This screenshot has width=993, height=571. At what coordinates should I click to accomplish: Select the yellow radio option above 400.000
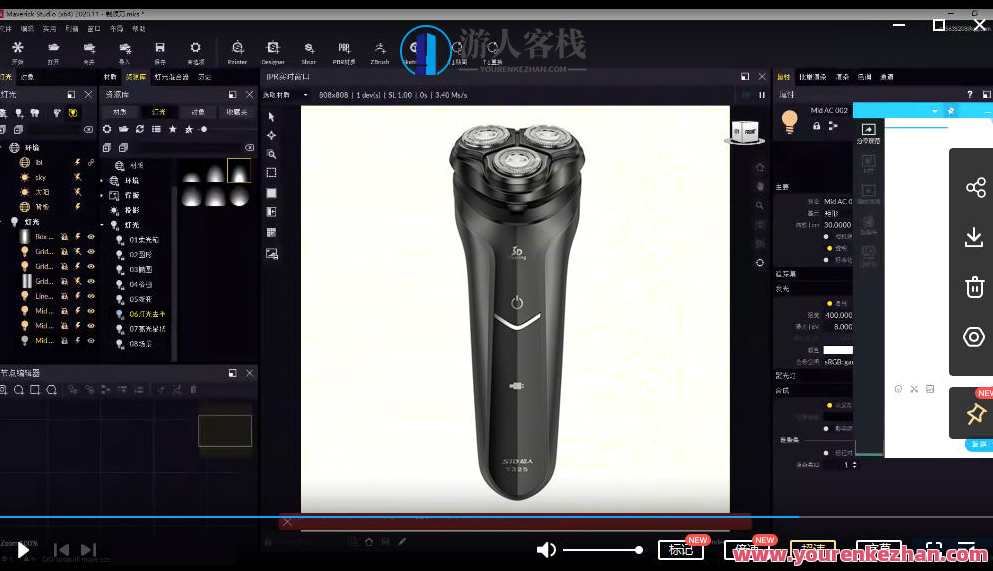(x=830, y=304)
